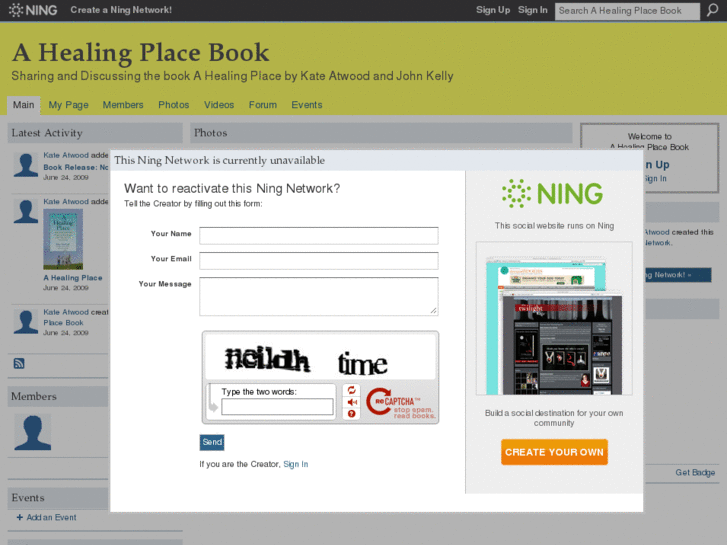The height and width of the screenshot is (545, 727).
Task: Click Sign In link for the Creator
Action: (x=296, y=464)
